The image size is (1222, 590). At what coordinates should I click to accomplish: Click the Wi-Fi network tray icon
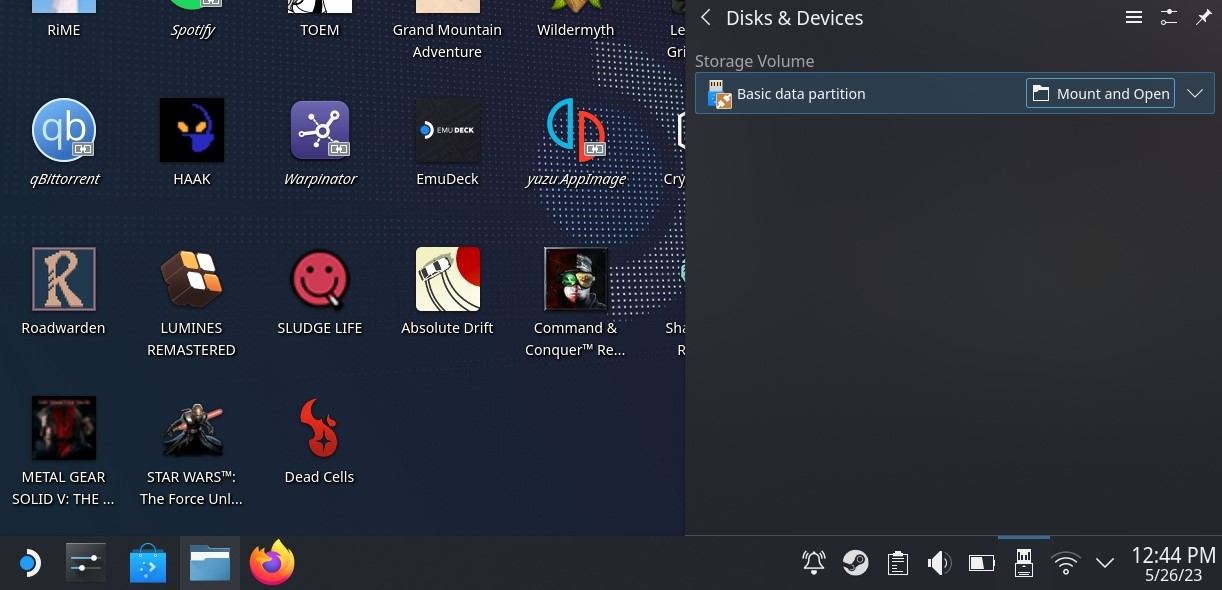(x=1066, y=563)
